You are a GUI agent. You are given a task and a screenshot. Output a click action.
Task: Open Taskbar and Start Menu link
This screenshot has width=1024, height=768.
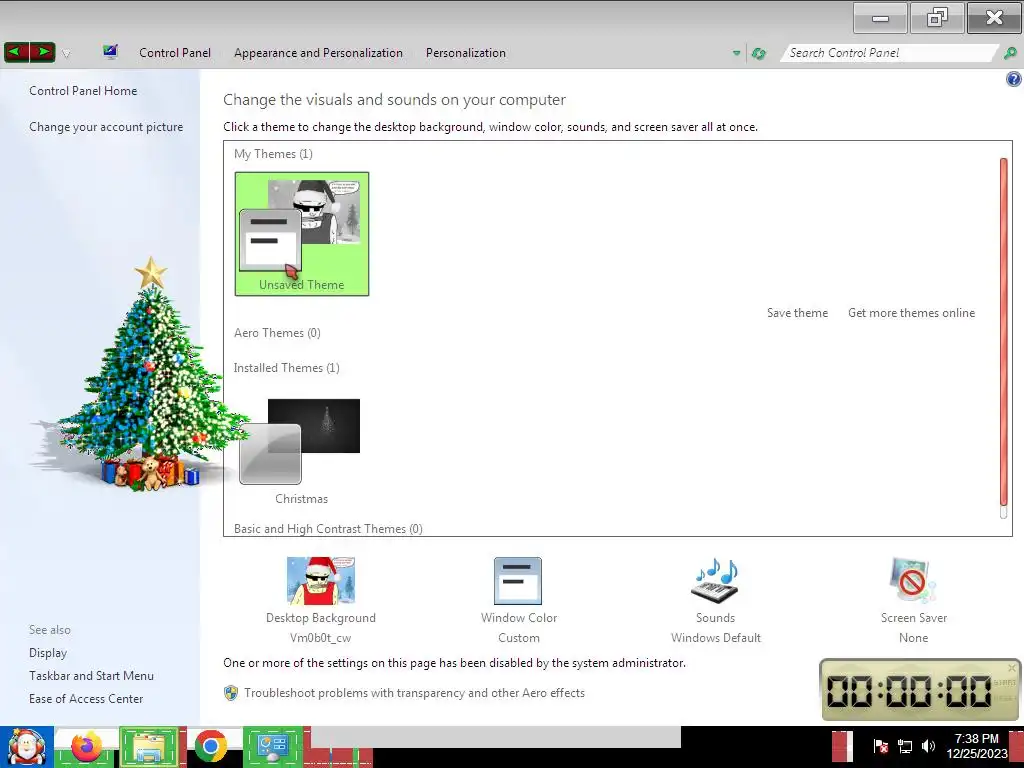tap(91, 676)
